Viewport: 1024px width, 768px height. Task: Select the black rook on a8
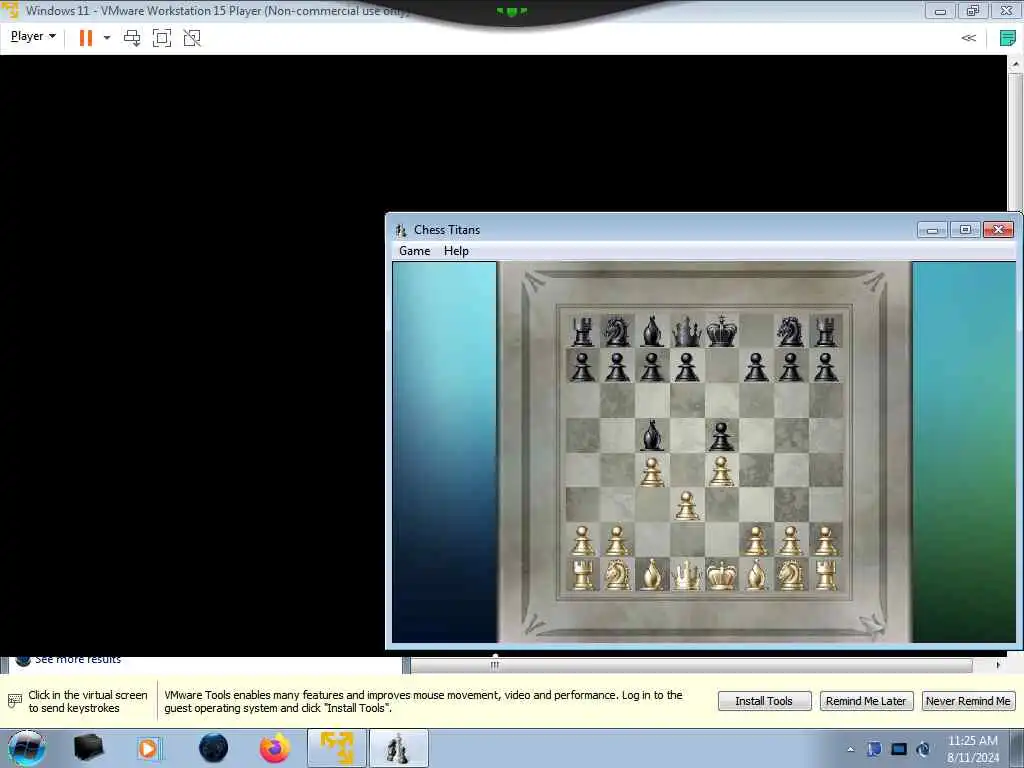tap(583, 332)
